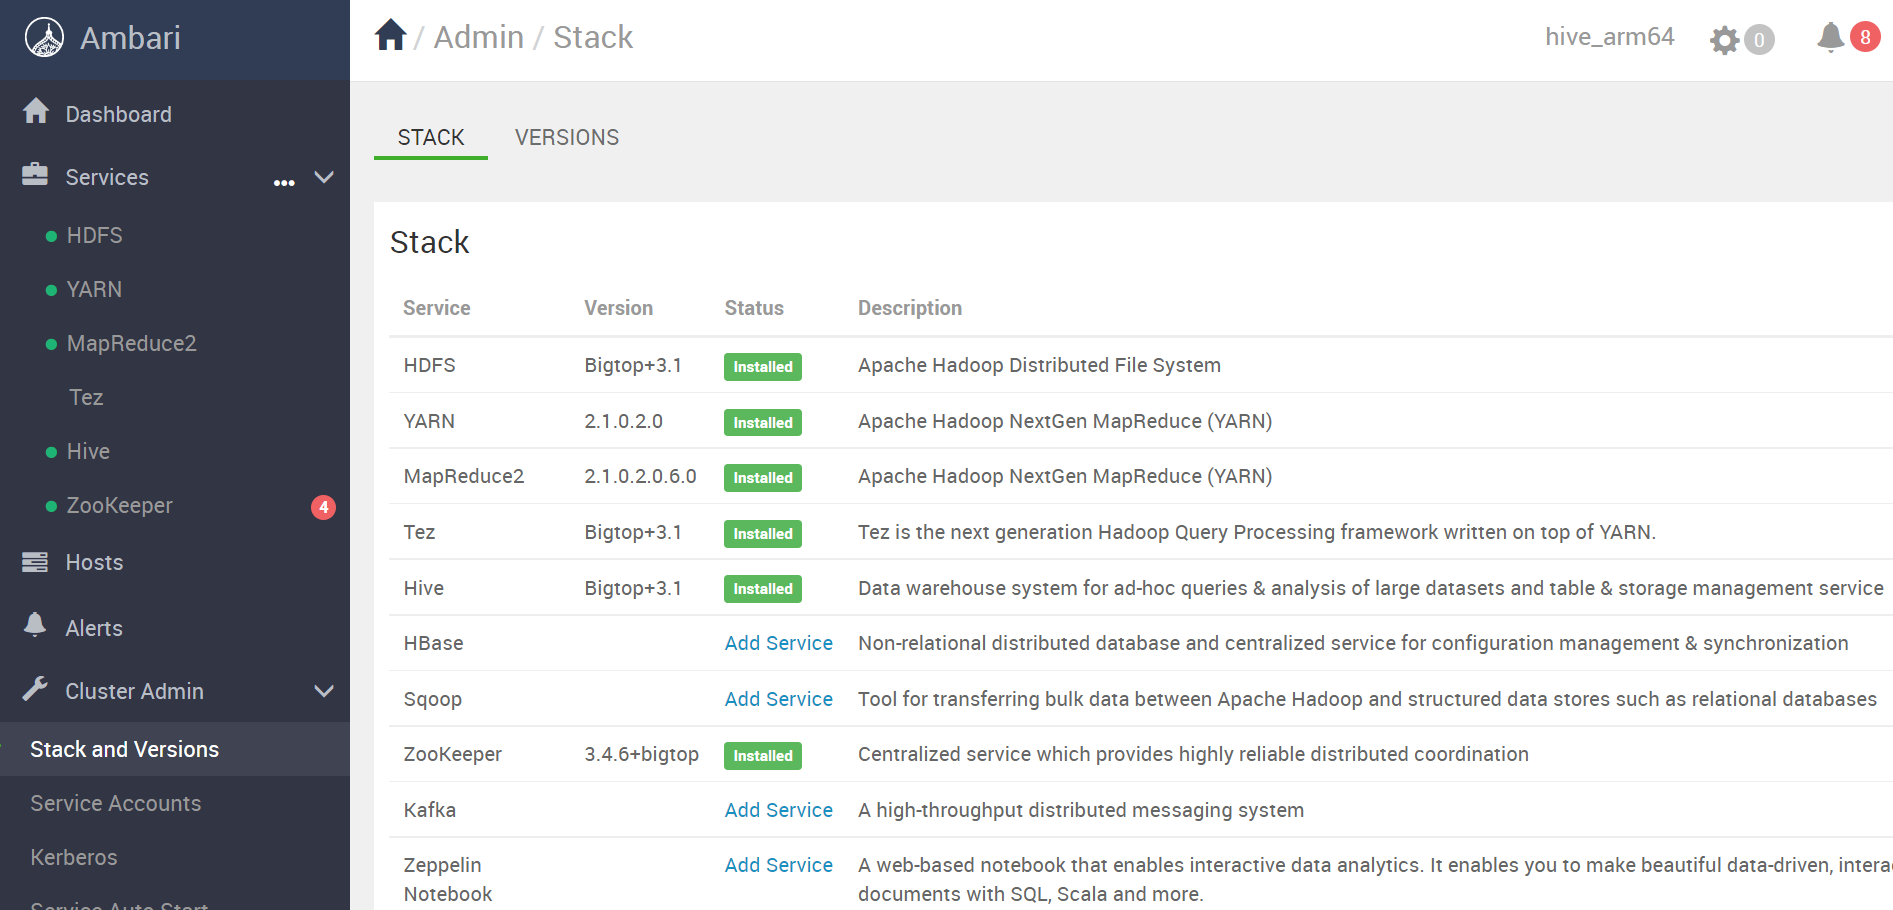
Task: Click the 'Stack' panel heading
Action: click(x=429, y=242)
